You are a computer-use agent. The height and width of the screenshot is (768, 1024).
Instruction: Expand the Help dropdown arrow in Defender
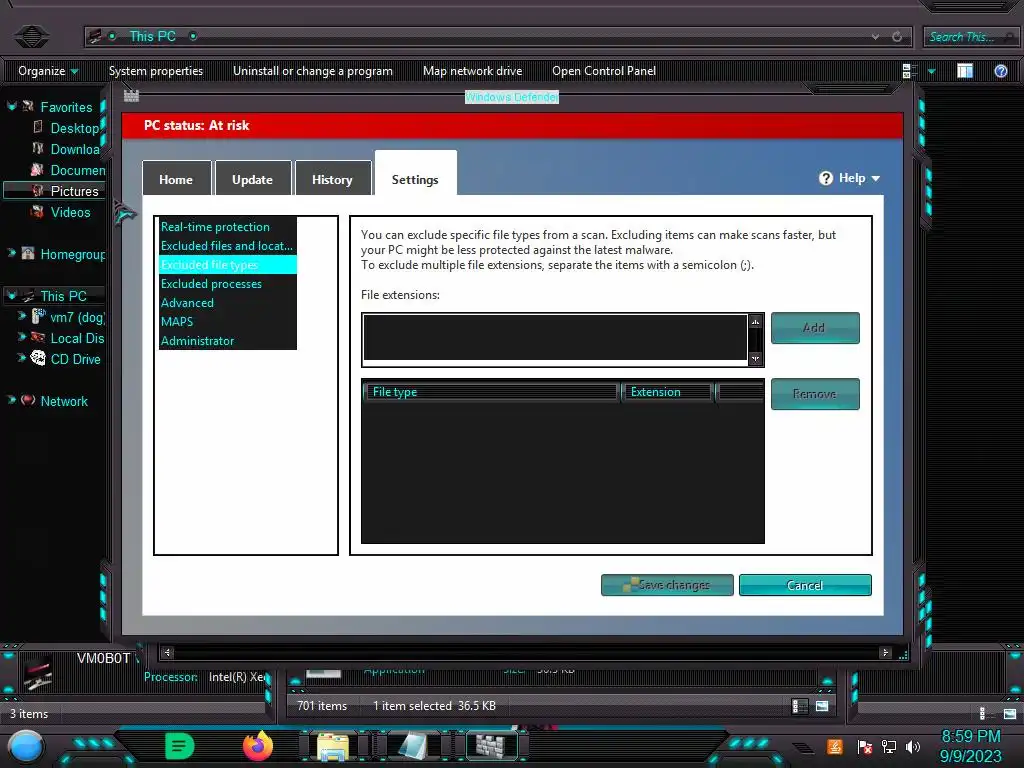[x=876, y=178]
